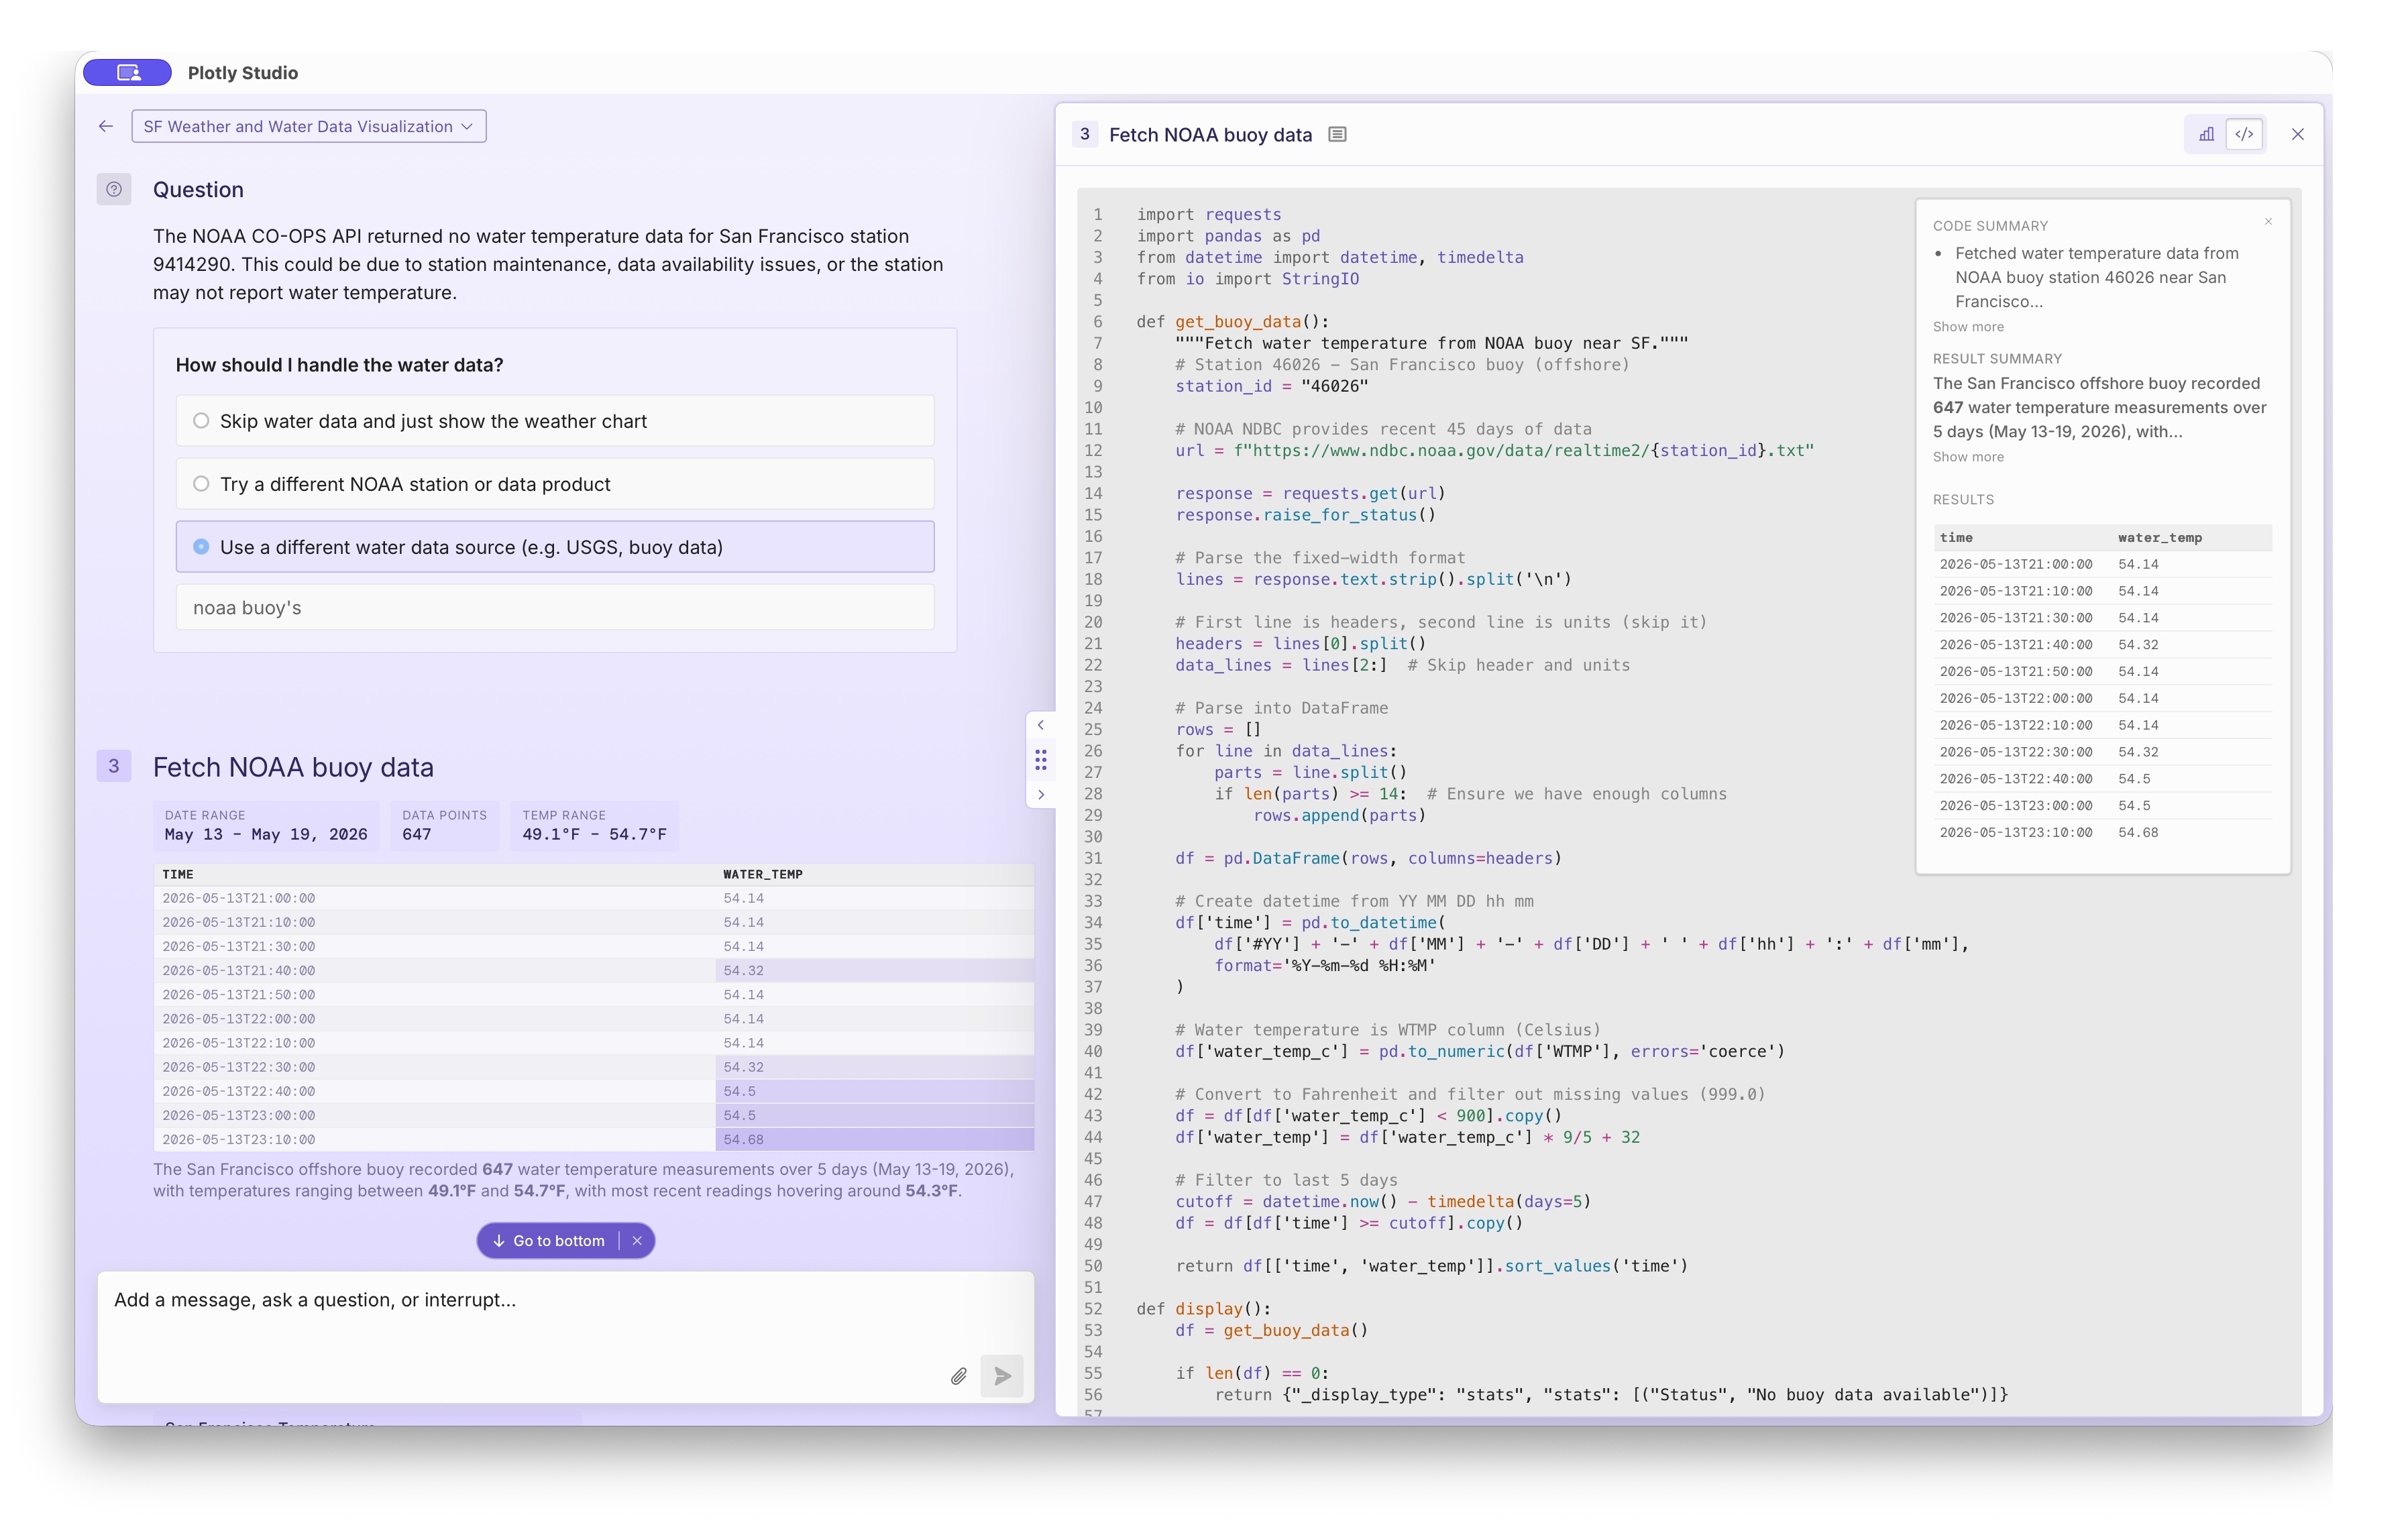Open the notes icon beside Fetch NOAA buoy data
The height and width of the screenshot is (1525, 2408).
1337,134
